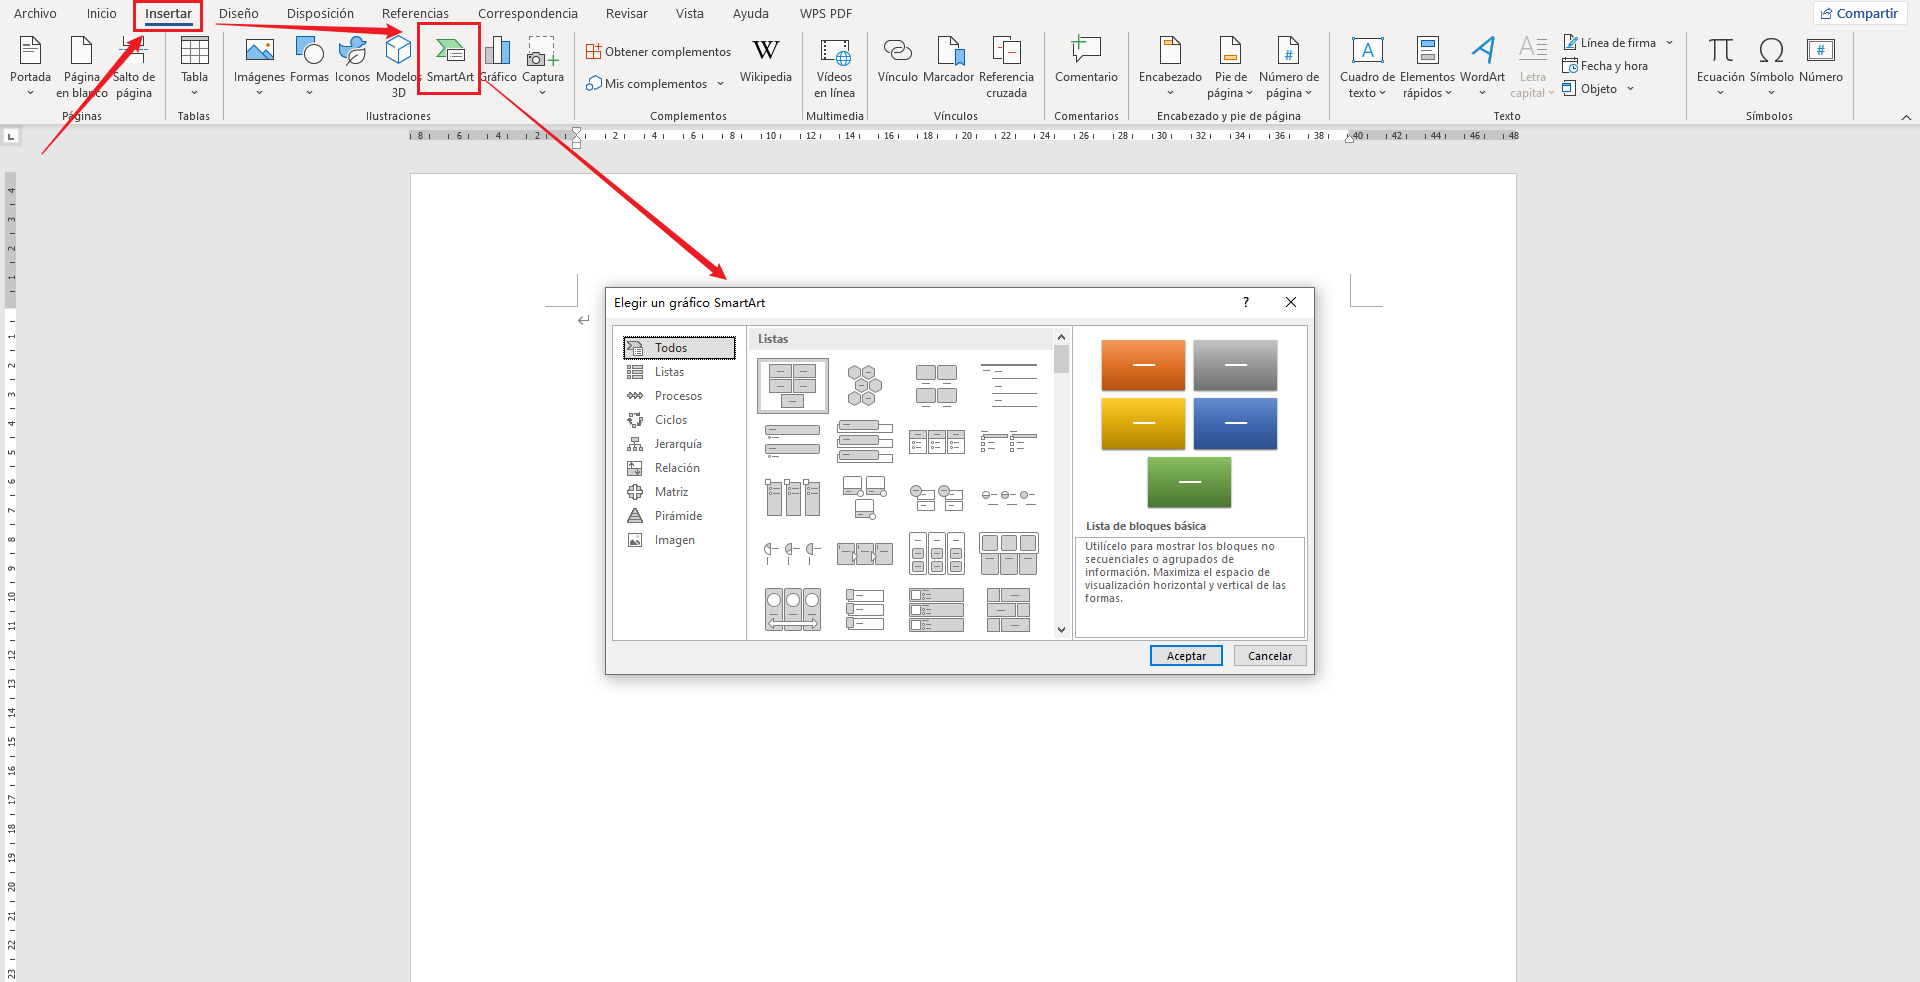Add a blank page with Página en blanco

pyautogui.click(x=81, y=66)
